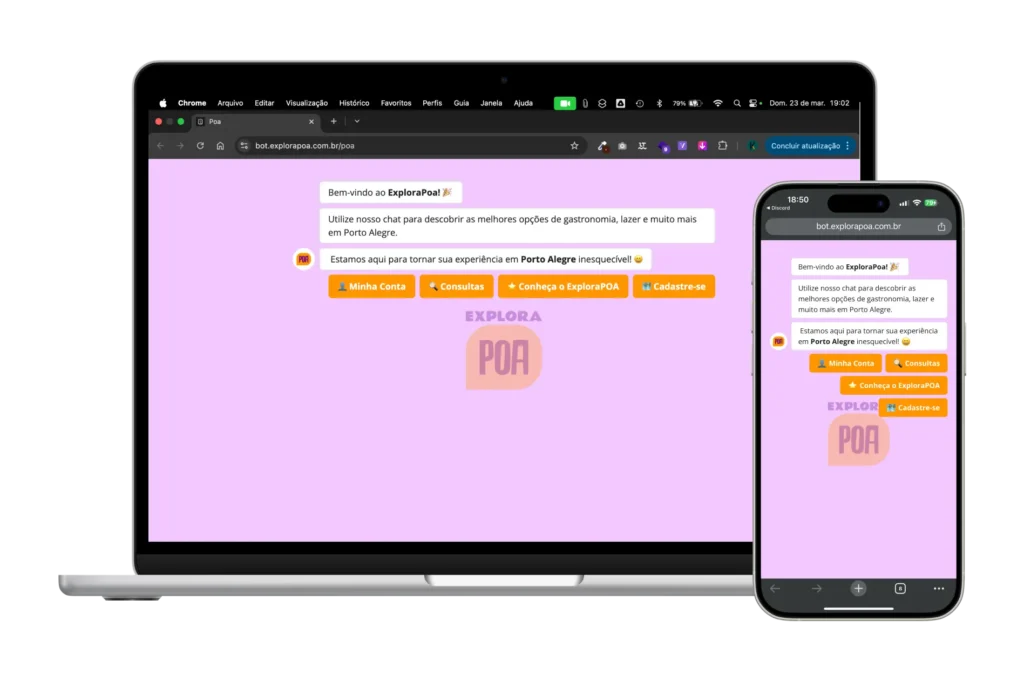Click the POA bot avatar on laptop chat

pos(304,259)
